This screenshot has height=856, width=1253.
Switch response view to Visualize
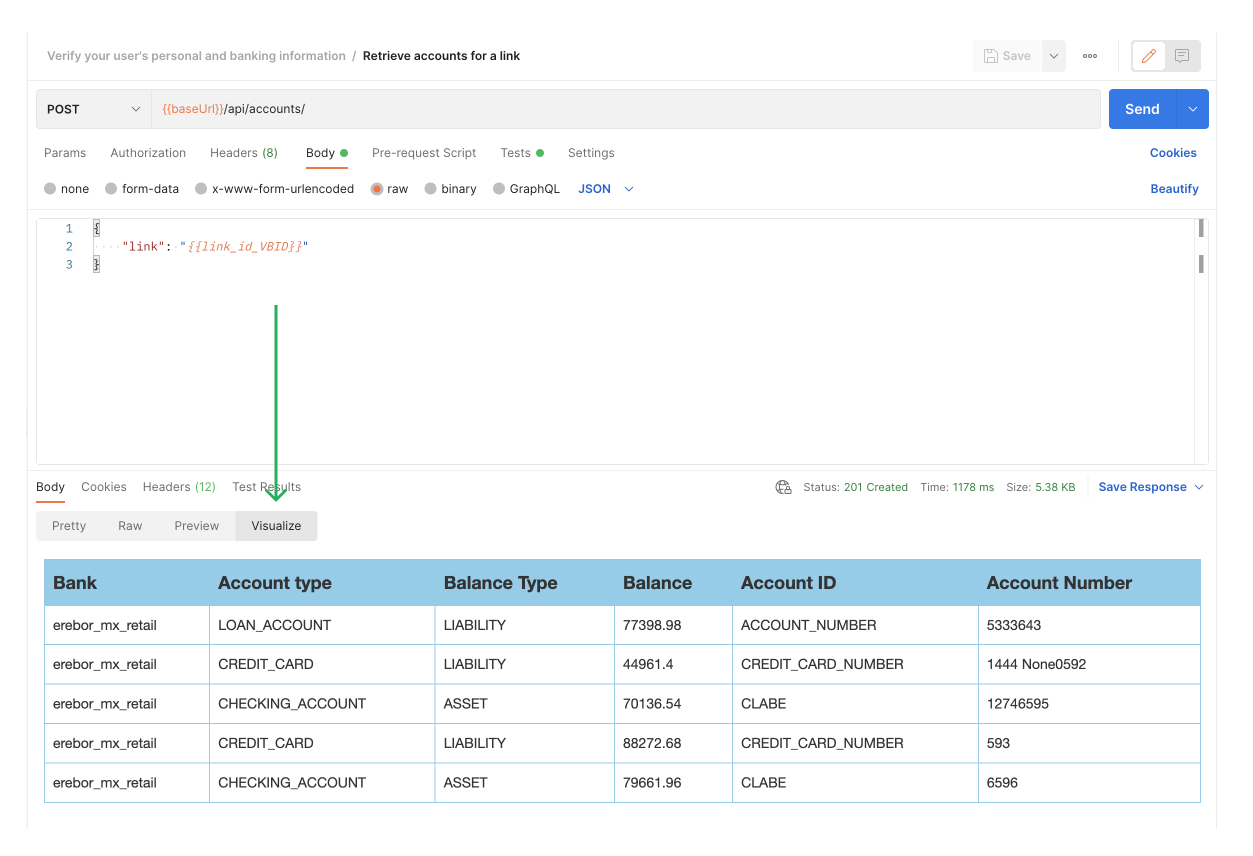[276, 526]
